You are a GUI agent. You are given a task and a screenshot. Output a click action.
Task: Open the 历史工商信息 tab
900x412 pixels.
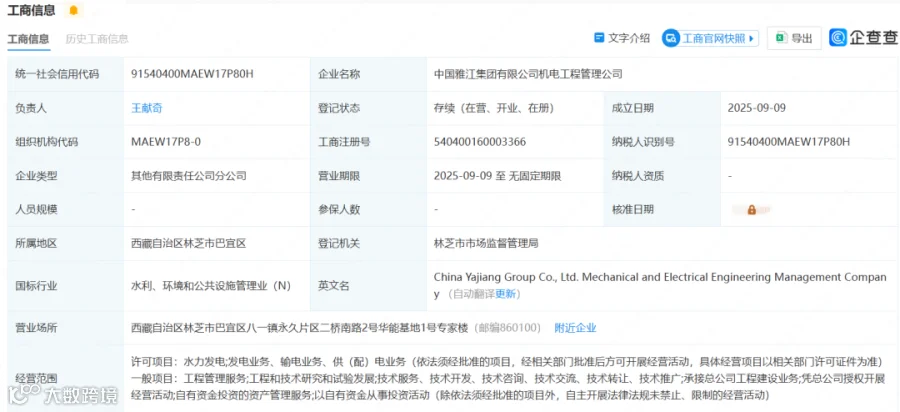[x=97, y=39]
